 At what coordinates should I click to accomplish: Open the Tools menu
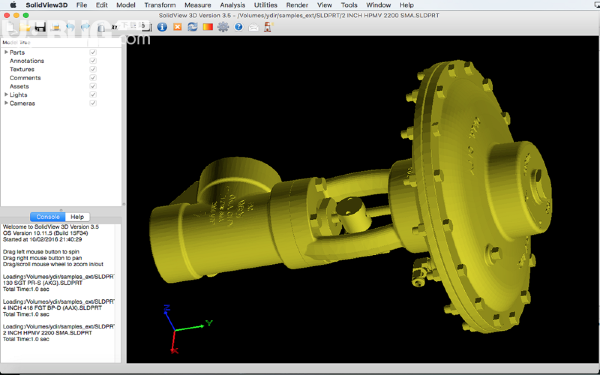[x=349, y=5]
